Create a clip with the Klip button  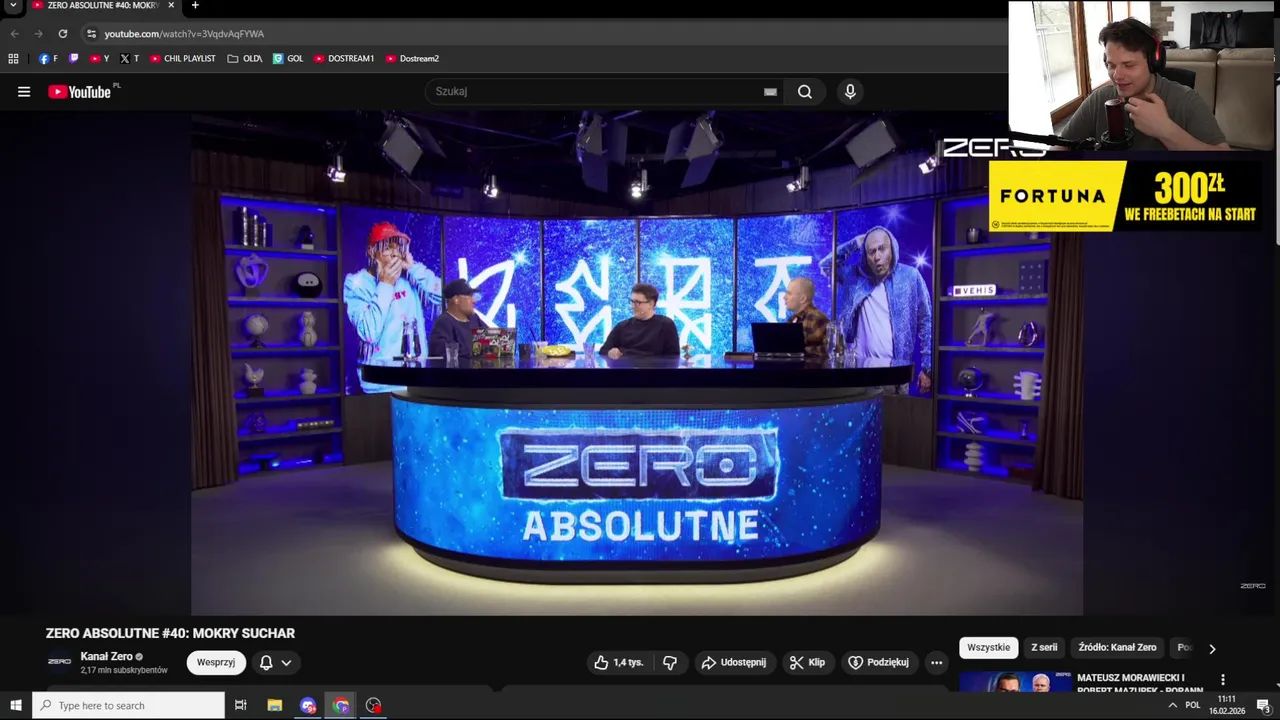(x=807, y=662)
